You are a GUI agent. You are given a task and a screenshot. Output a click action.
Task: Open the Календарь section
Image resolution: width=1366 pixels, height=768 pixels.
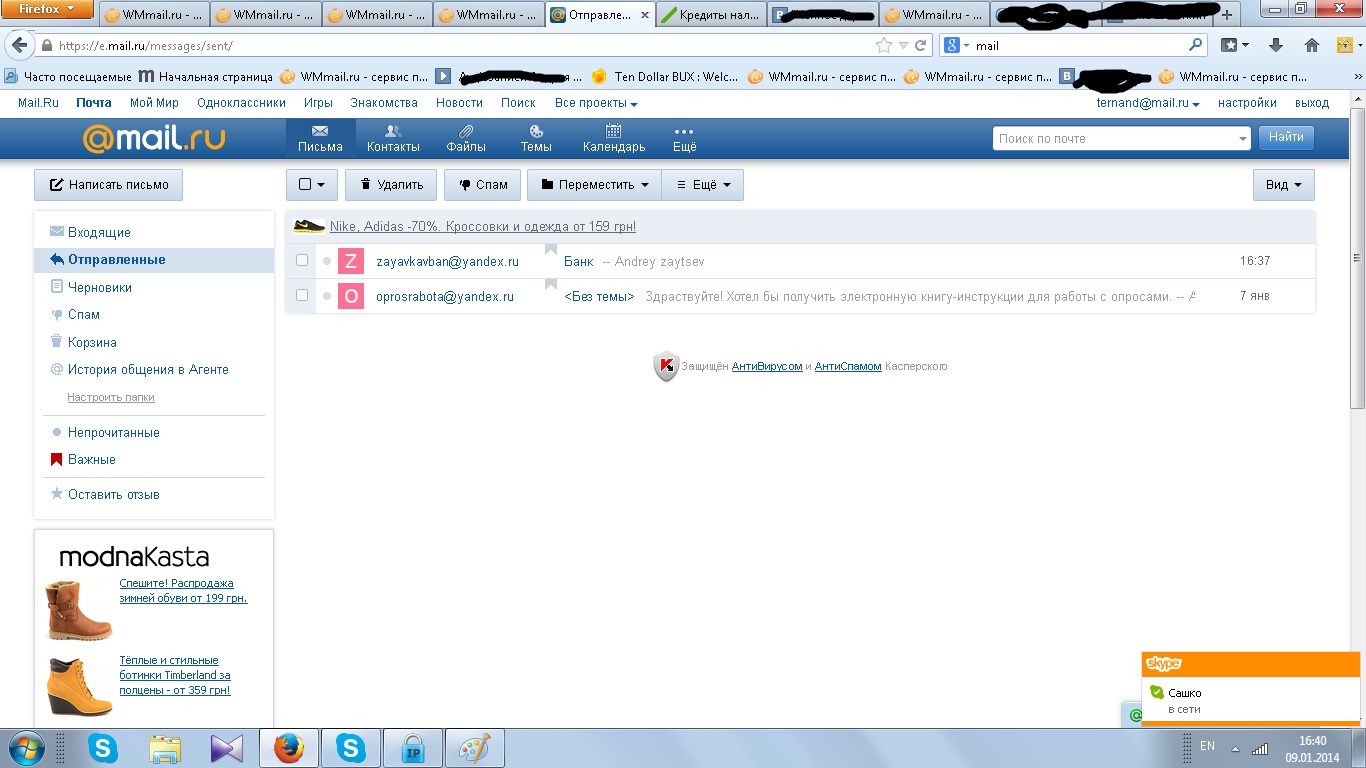[x=614, y=139]
